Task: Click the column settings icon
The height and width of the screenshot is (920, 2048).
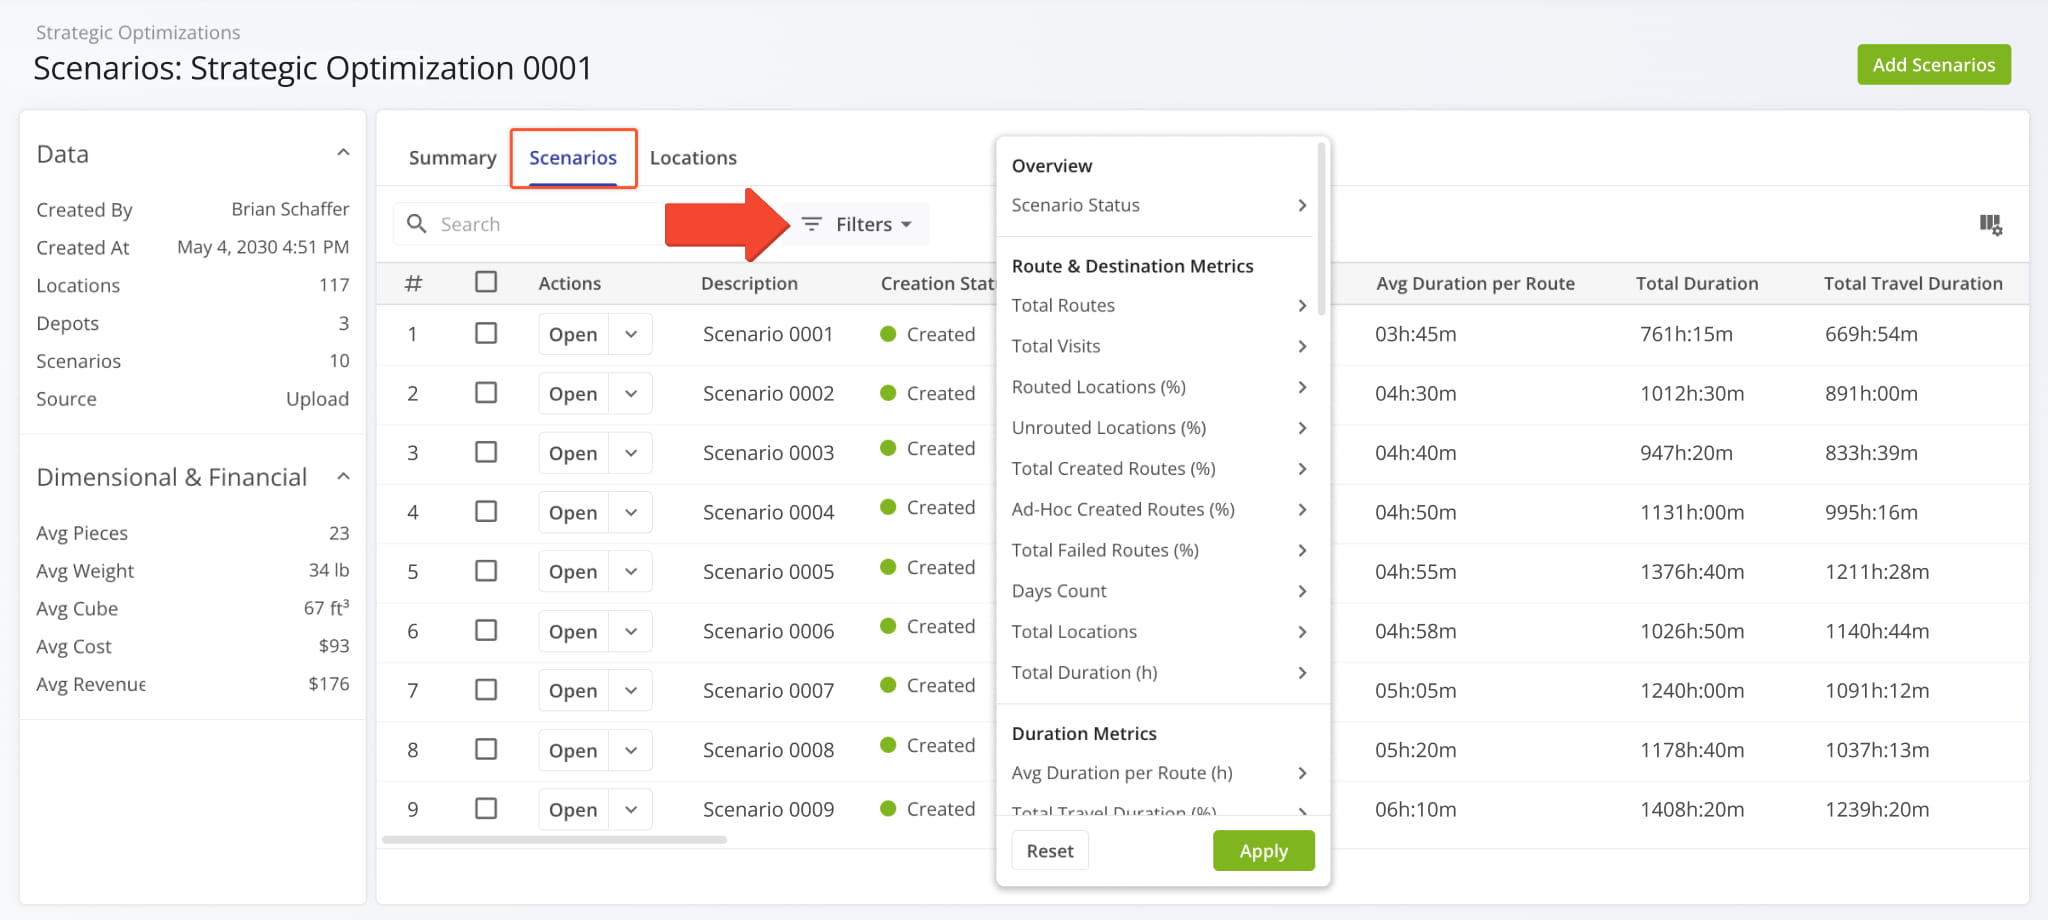Action: point(1990,225)
